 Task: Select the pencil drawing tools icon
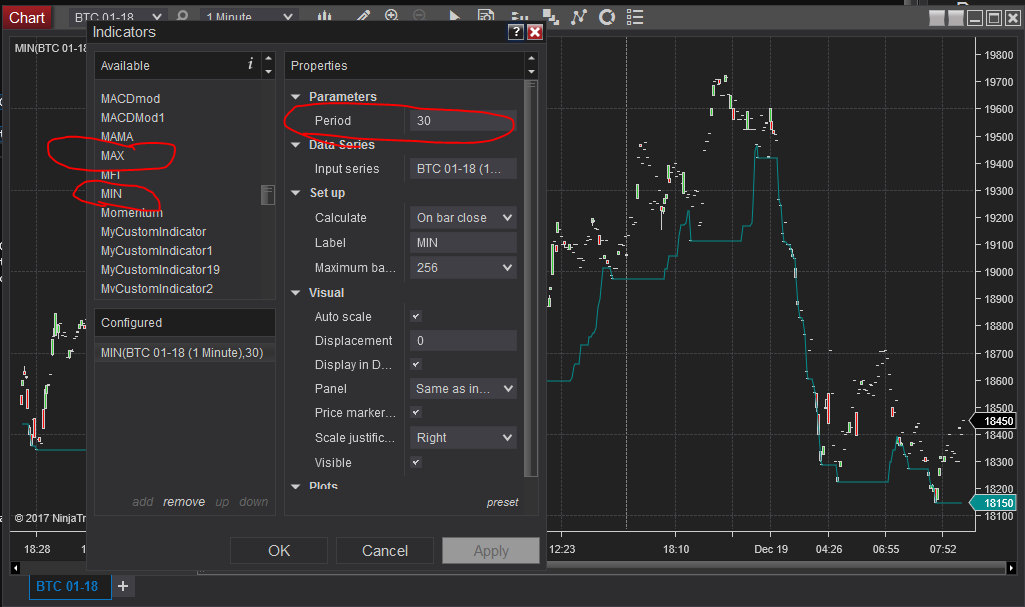click(x=362, y=17)
